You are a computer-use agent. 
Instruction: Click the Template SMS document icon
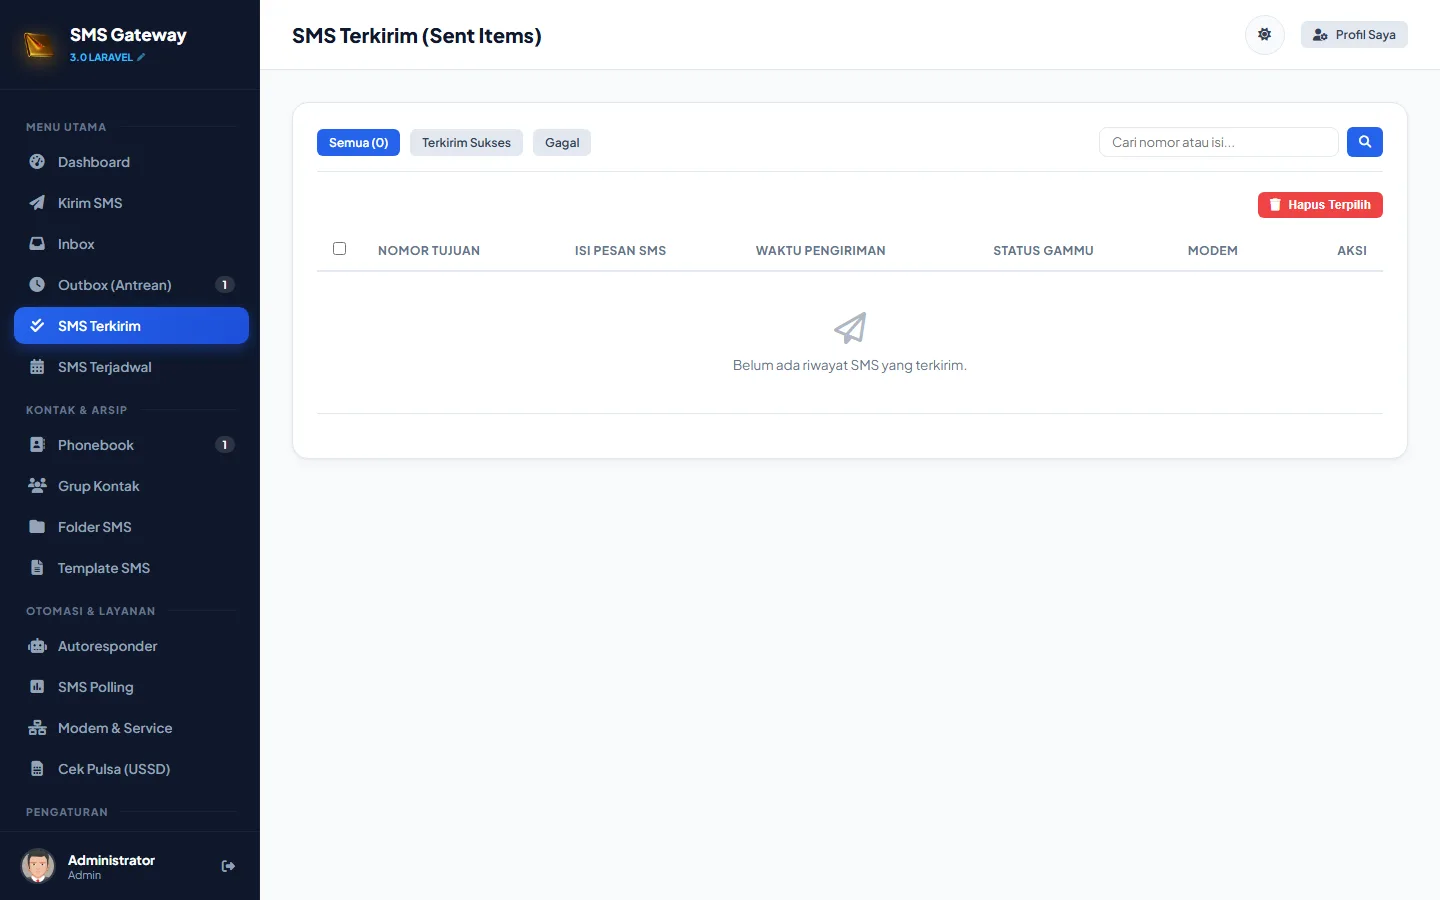37,568
